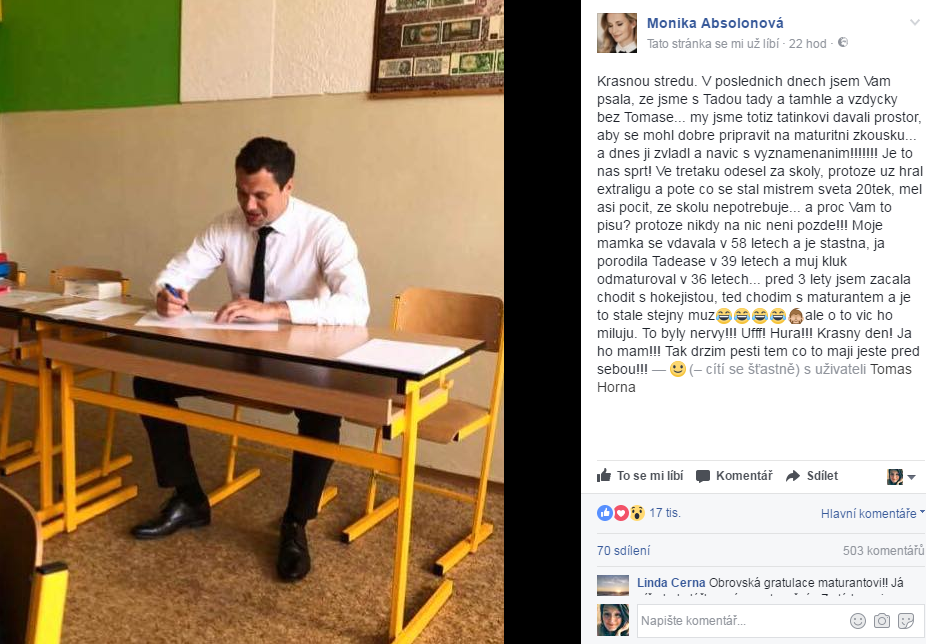Click the public globe privacy icon
This screenshot has width=926, height=644.
(843, 43)
